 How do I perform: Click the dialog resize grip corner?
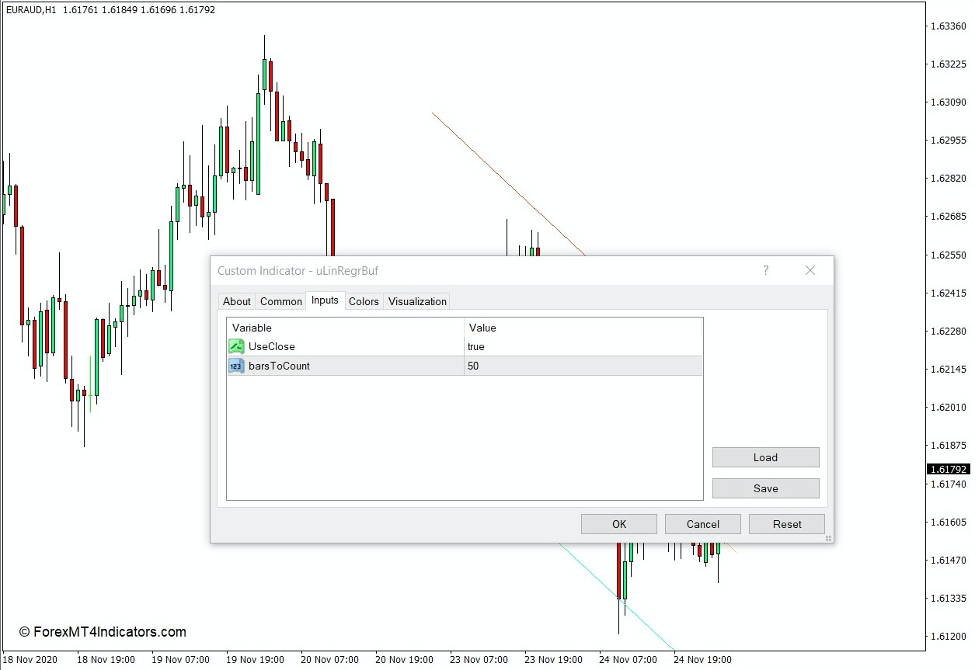coord(831,540)
